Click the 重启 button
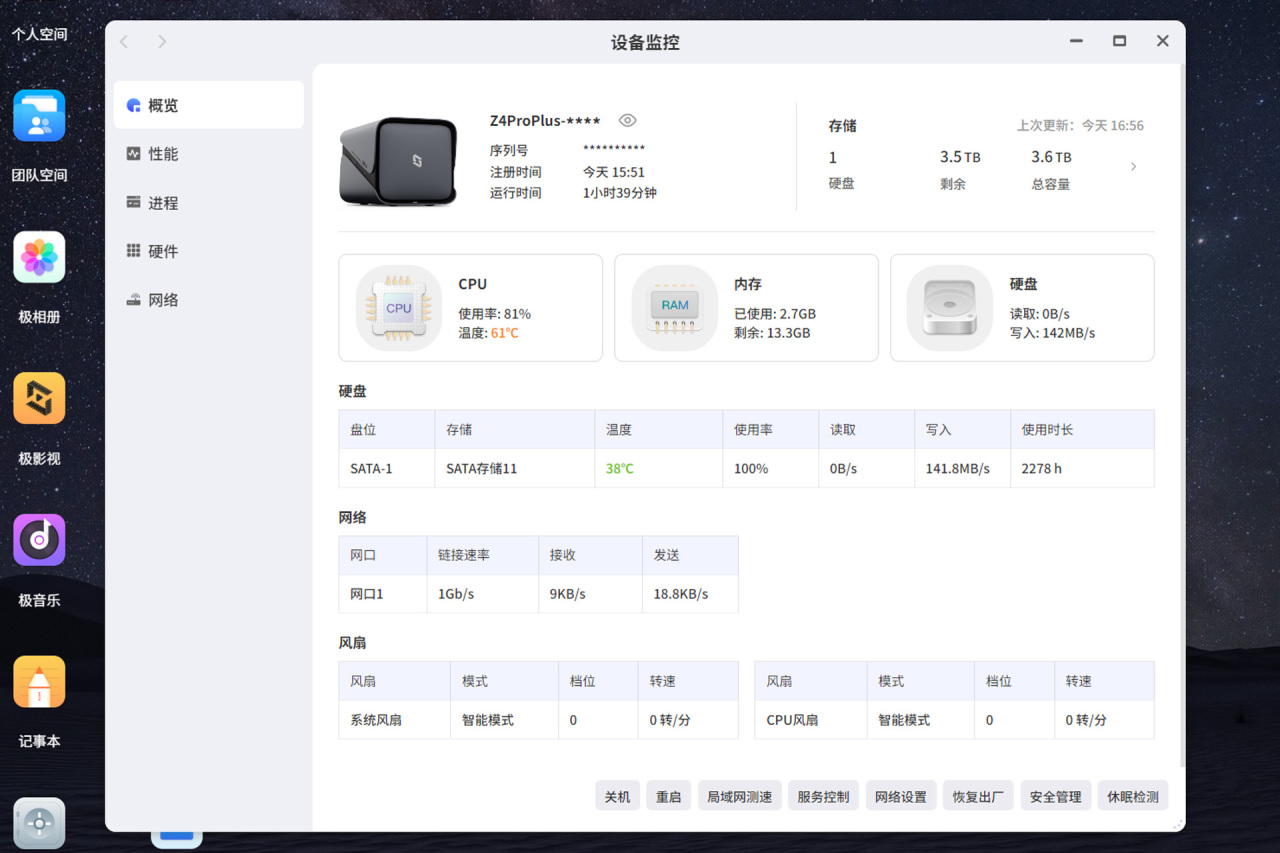 (x=669, y=796)
